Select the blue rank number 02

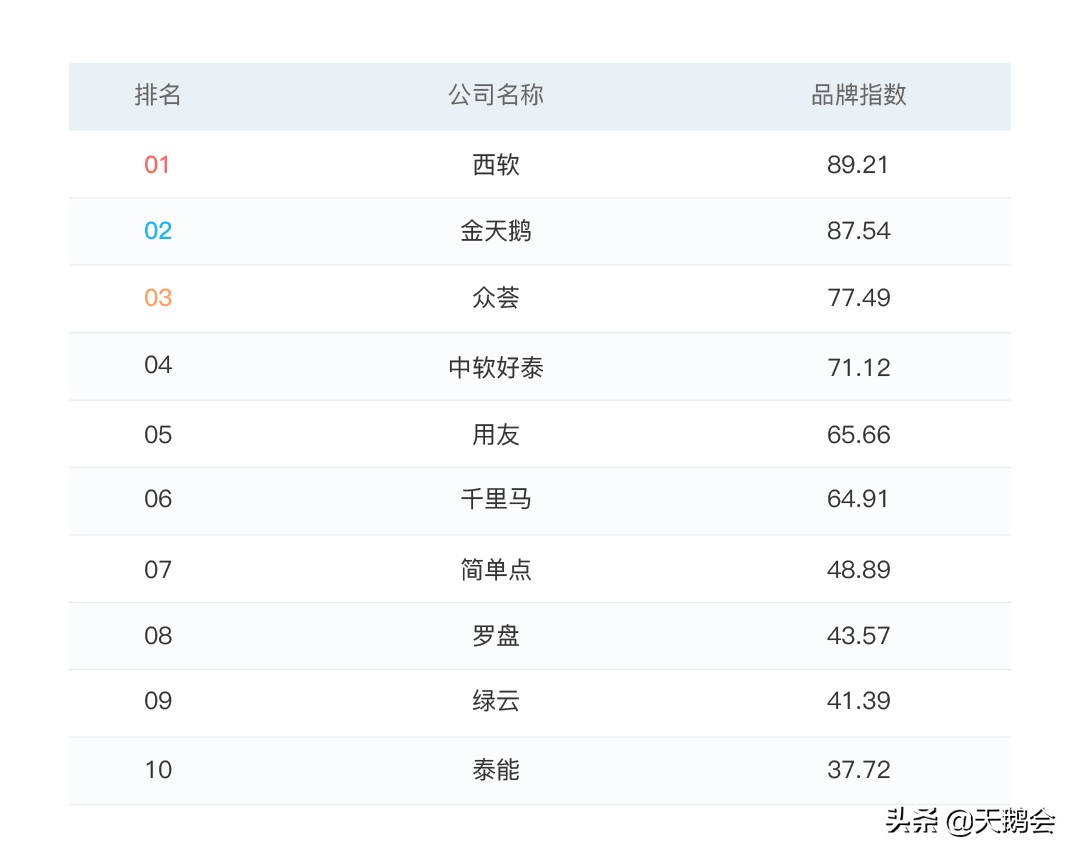[157, 231]
